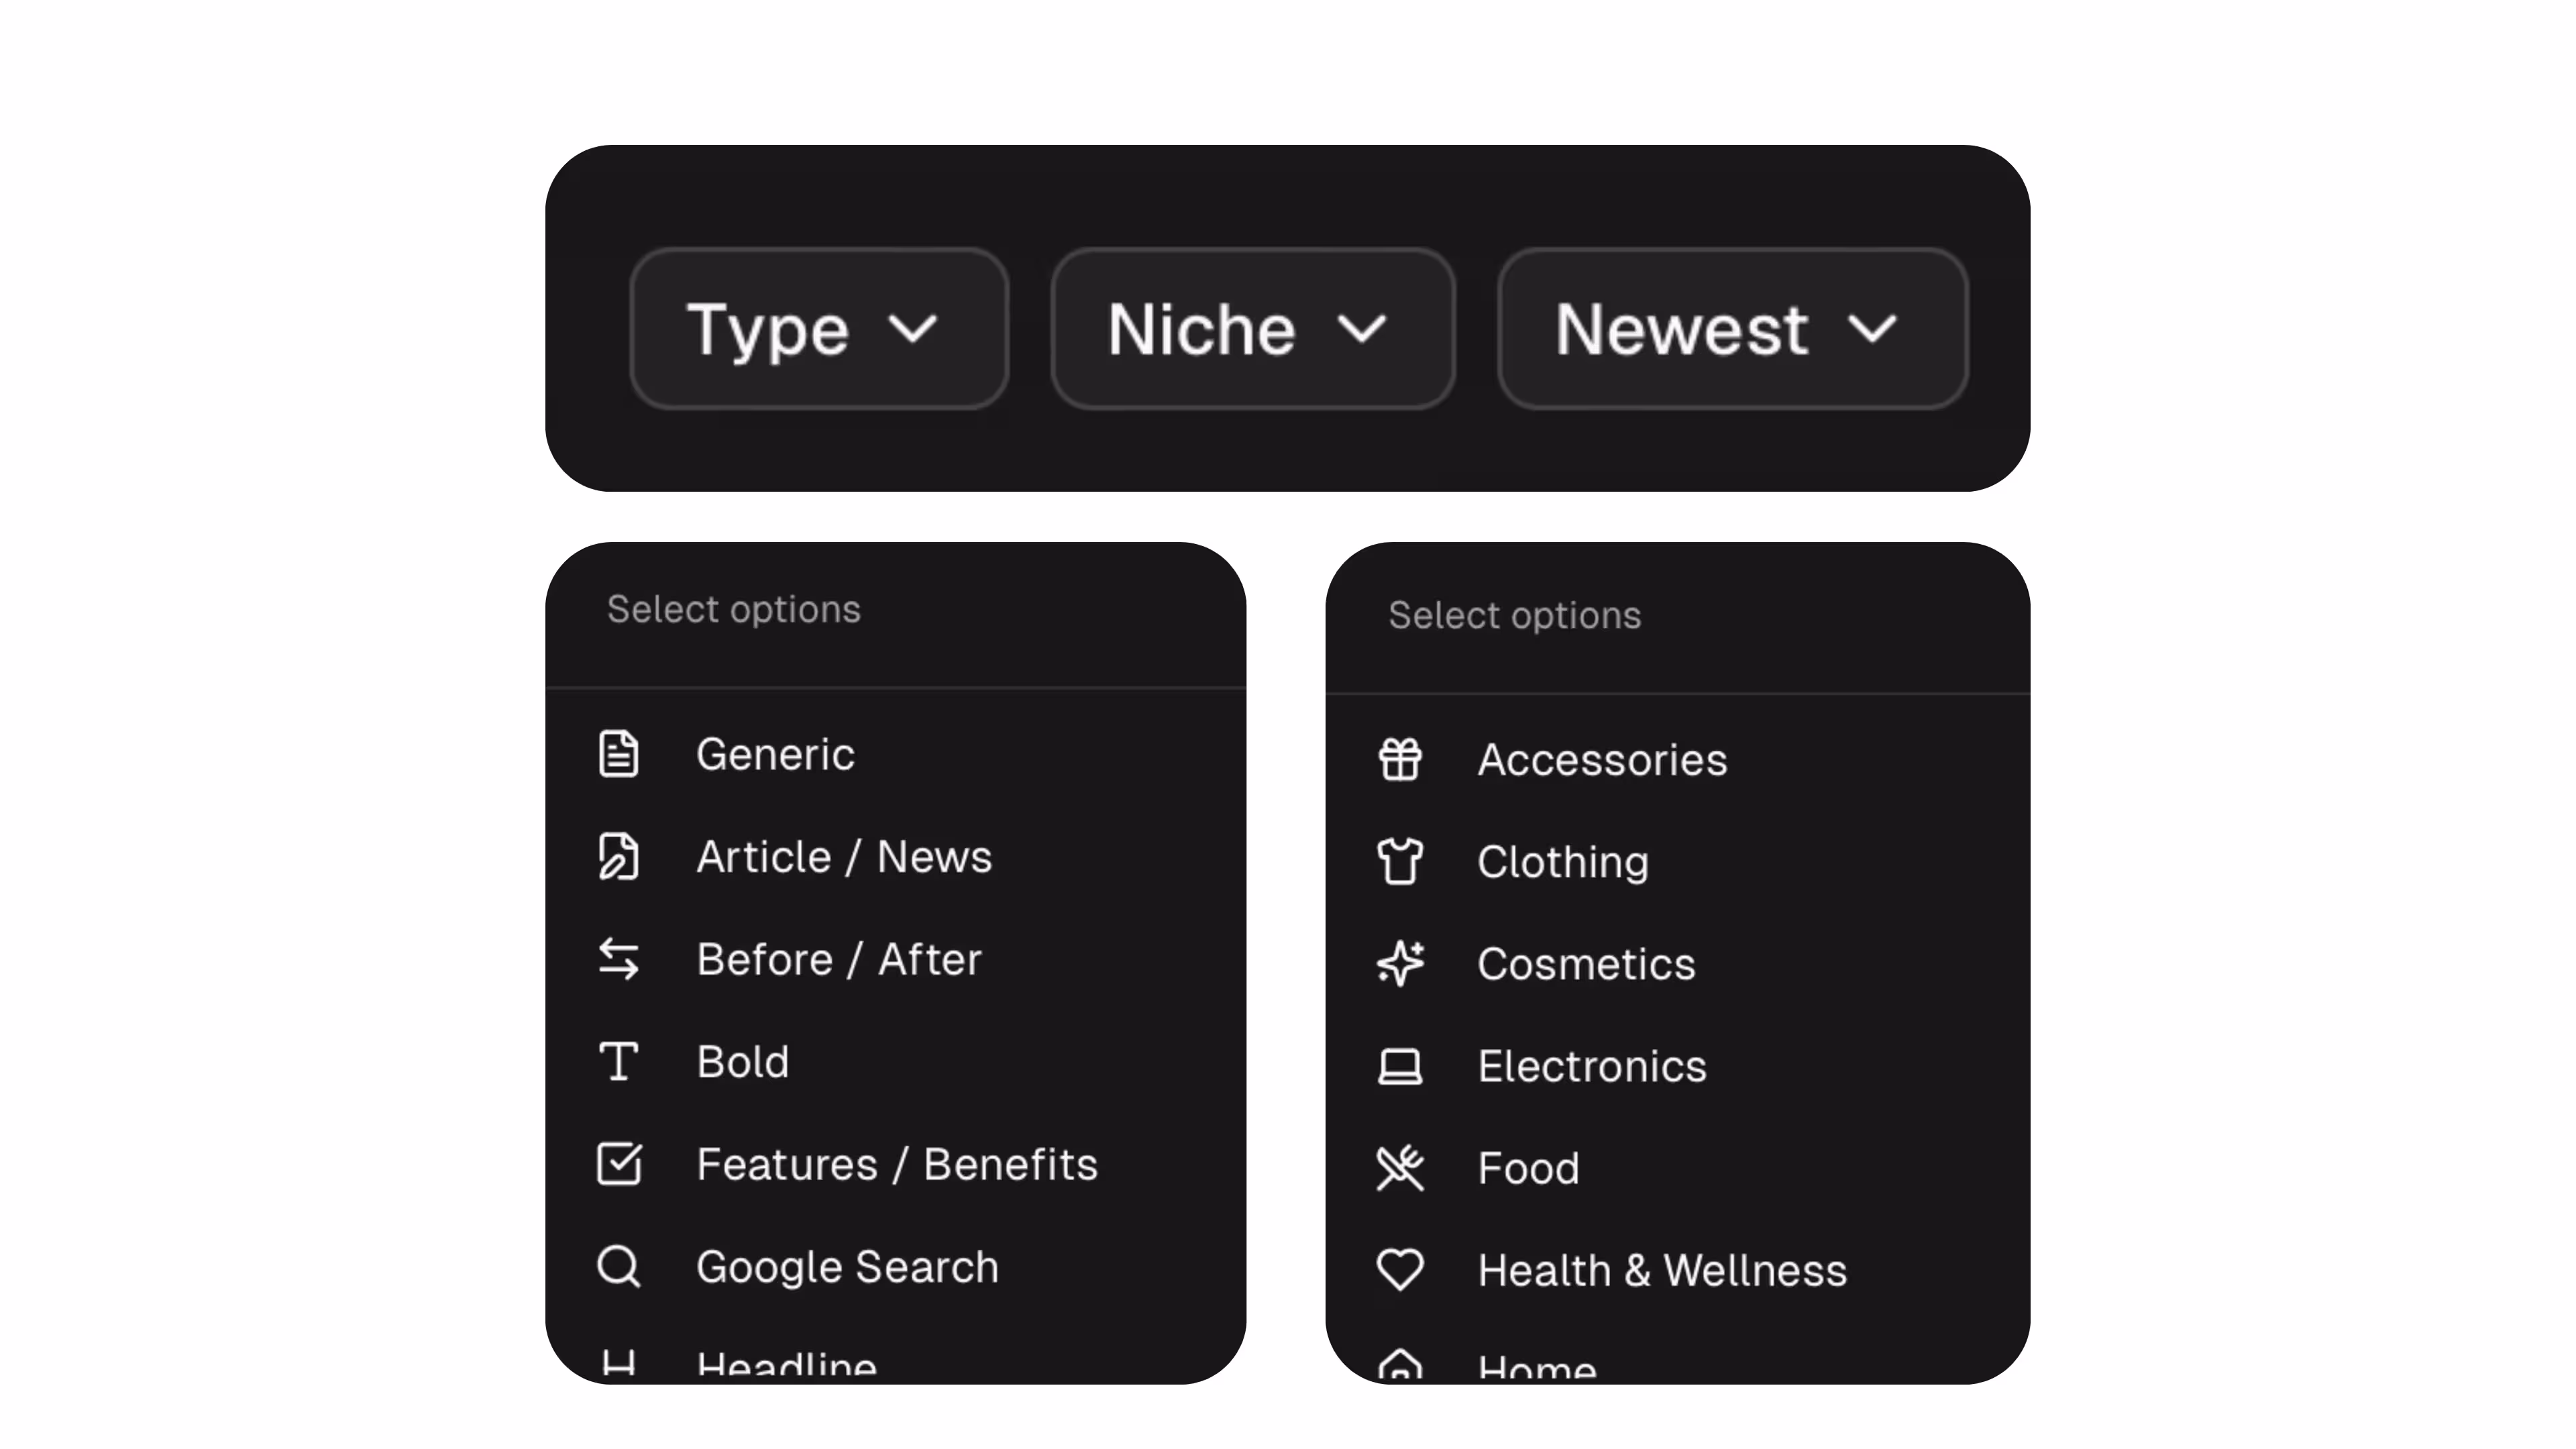The image size is (2576, 1449).
Task: Choose the partially visible Headline option
Action: tap(786, 1365)
